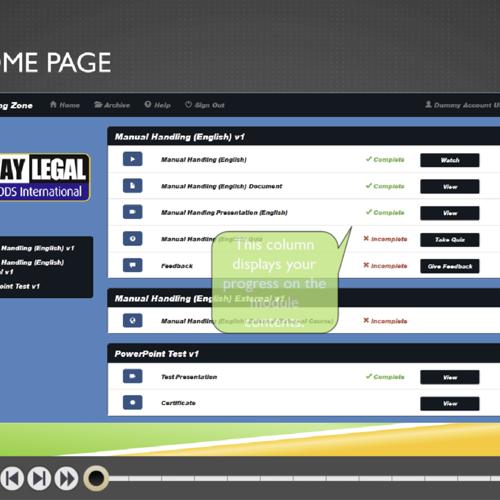This screenshot has height=500, width=500.
Task: Click the Take Quiz button
Action: click(450, 240)
